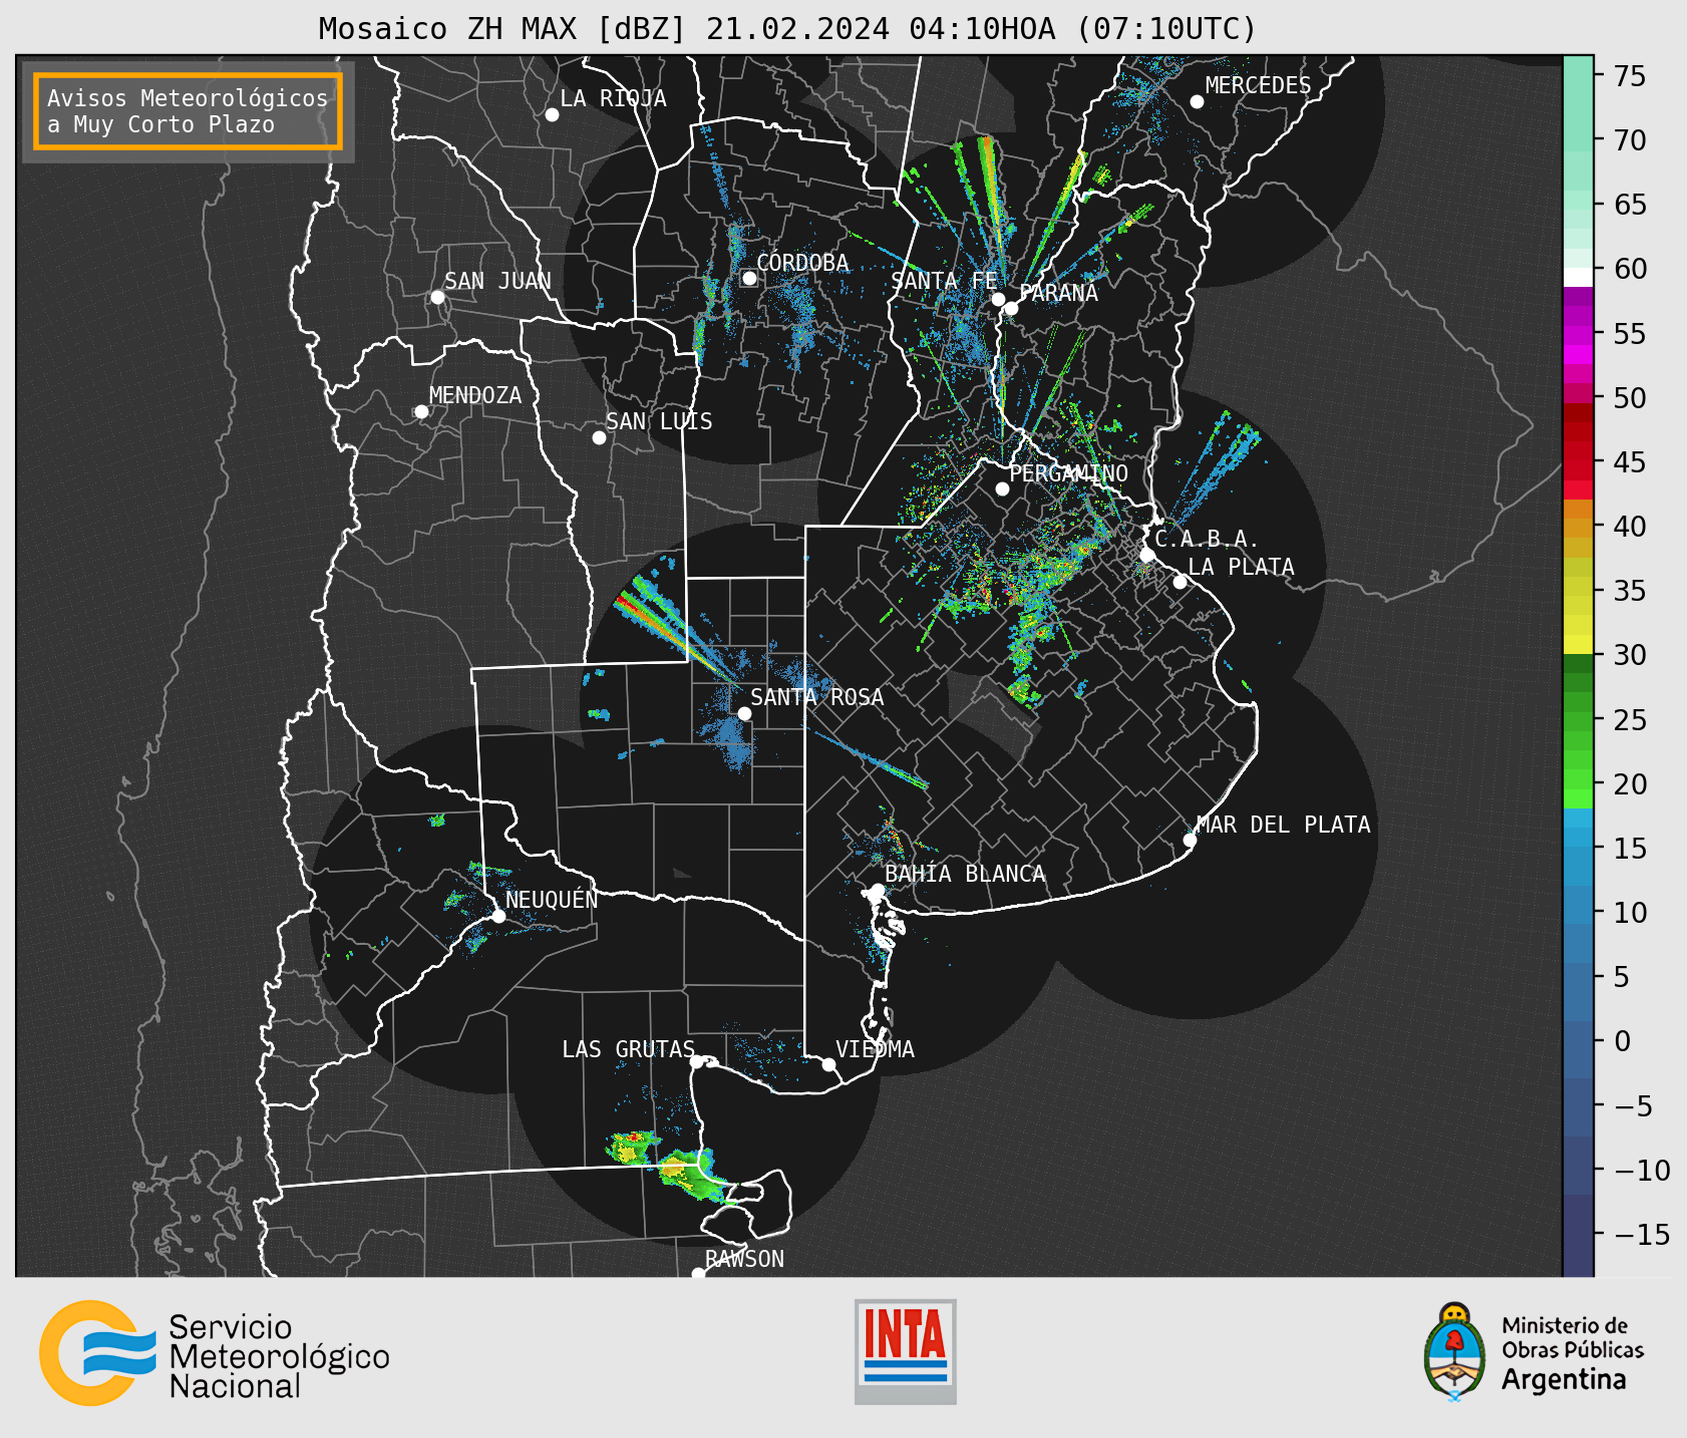The height and width of the screenshot is (1438, 1687).
Task: Click the SANTA FE city marker
Action: pyautogui.click(x=998, y=299)
